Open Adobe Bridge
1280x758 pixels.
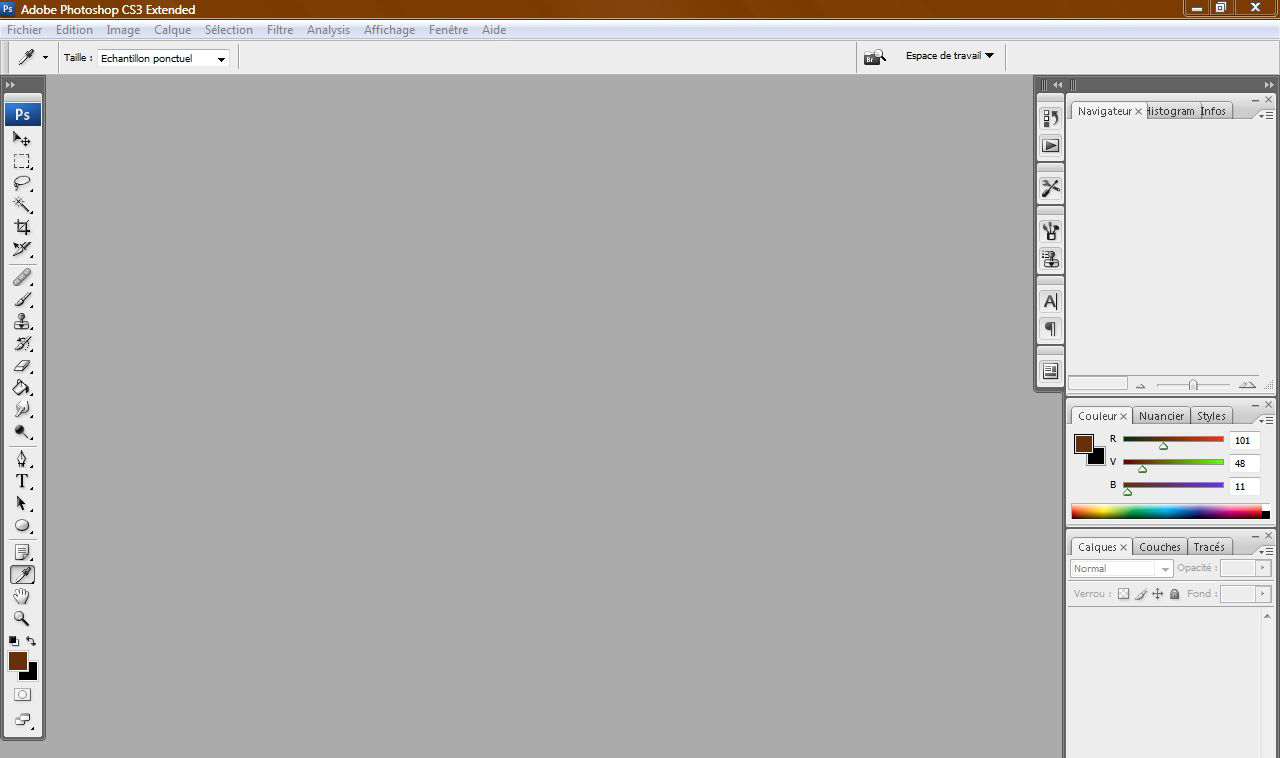click(875, 57)
